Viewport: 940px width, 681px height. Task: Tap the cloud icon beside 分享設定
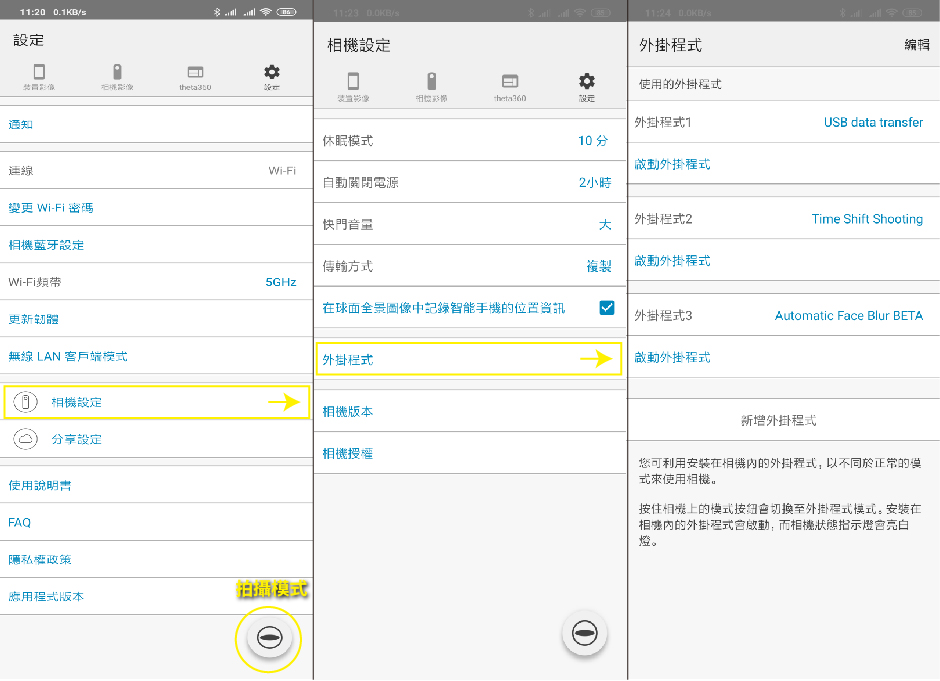coord(27,439)
